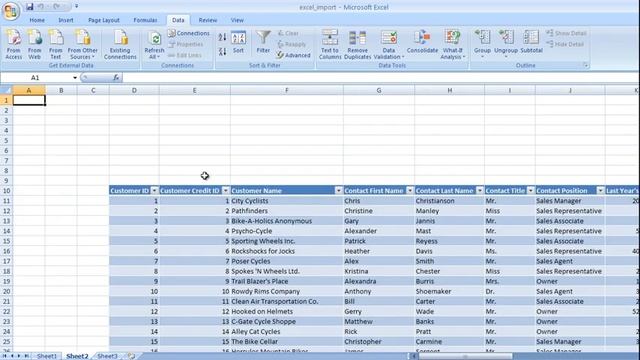Image resolution: width=640 pixels, height=360 pixels.
Task: Expand the Name Box dropdown
Action: pos(75,78)
